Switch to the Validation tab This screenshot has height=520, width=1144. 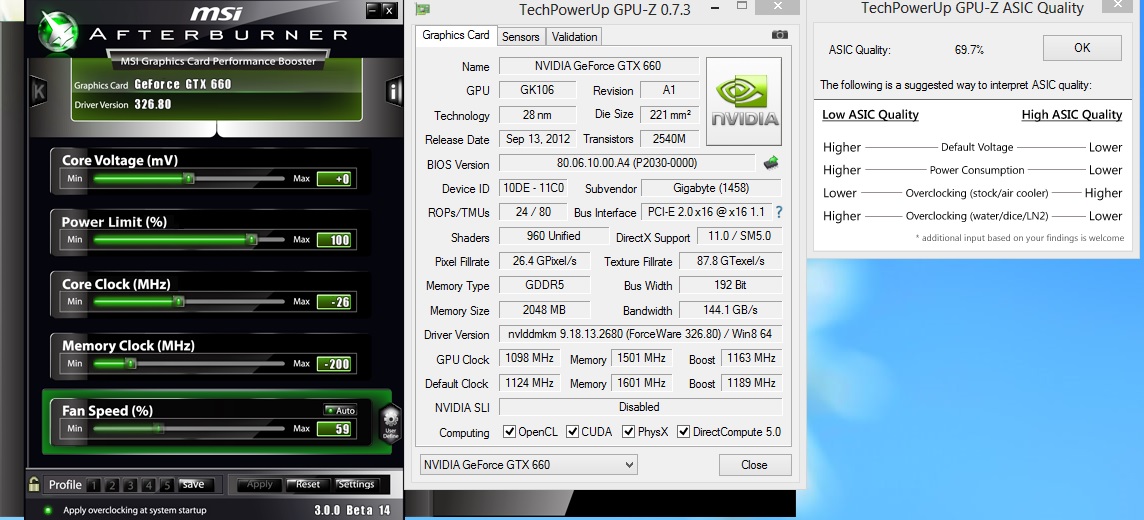pos(574,36)
